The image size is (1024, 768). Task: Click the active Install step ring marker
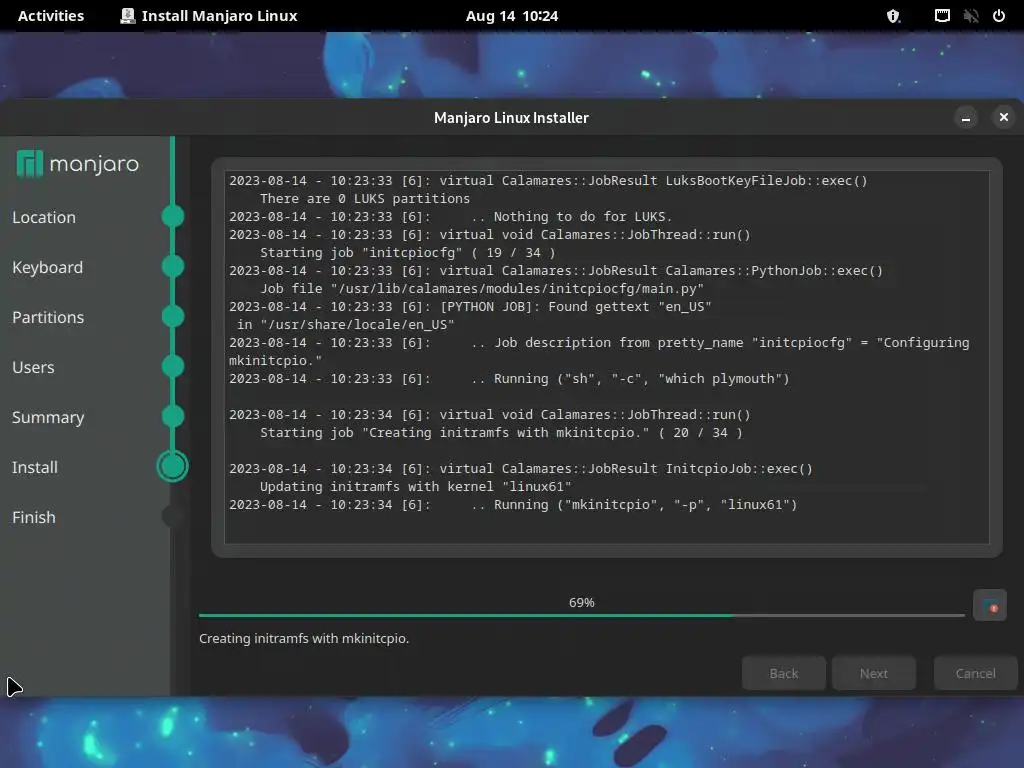tap(172, 466)
